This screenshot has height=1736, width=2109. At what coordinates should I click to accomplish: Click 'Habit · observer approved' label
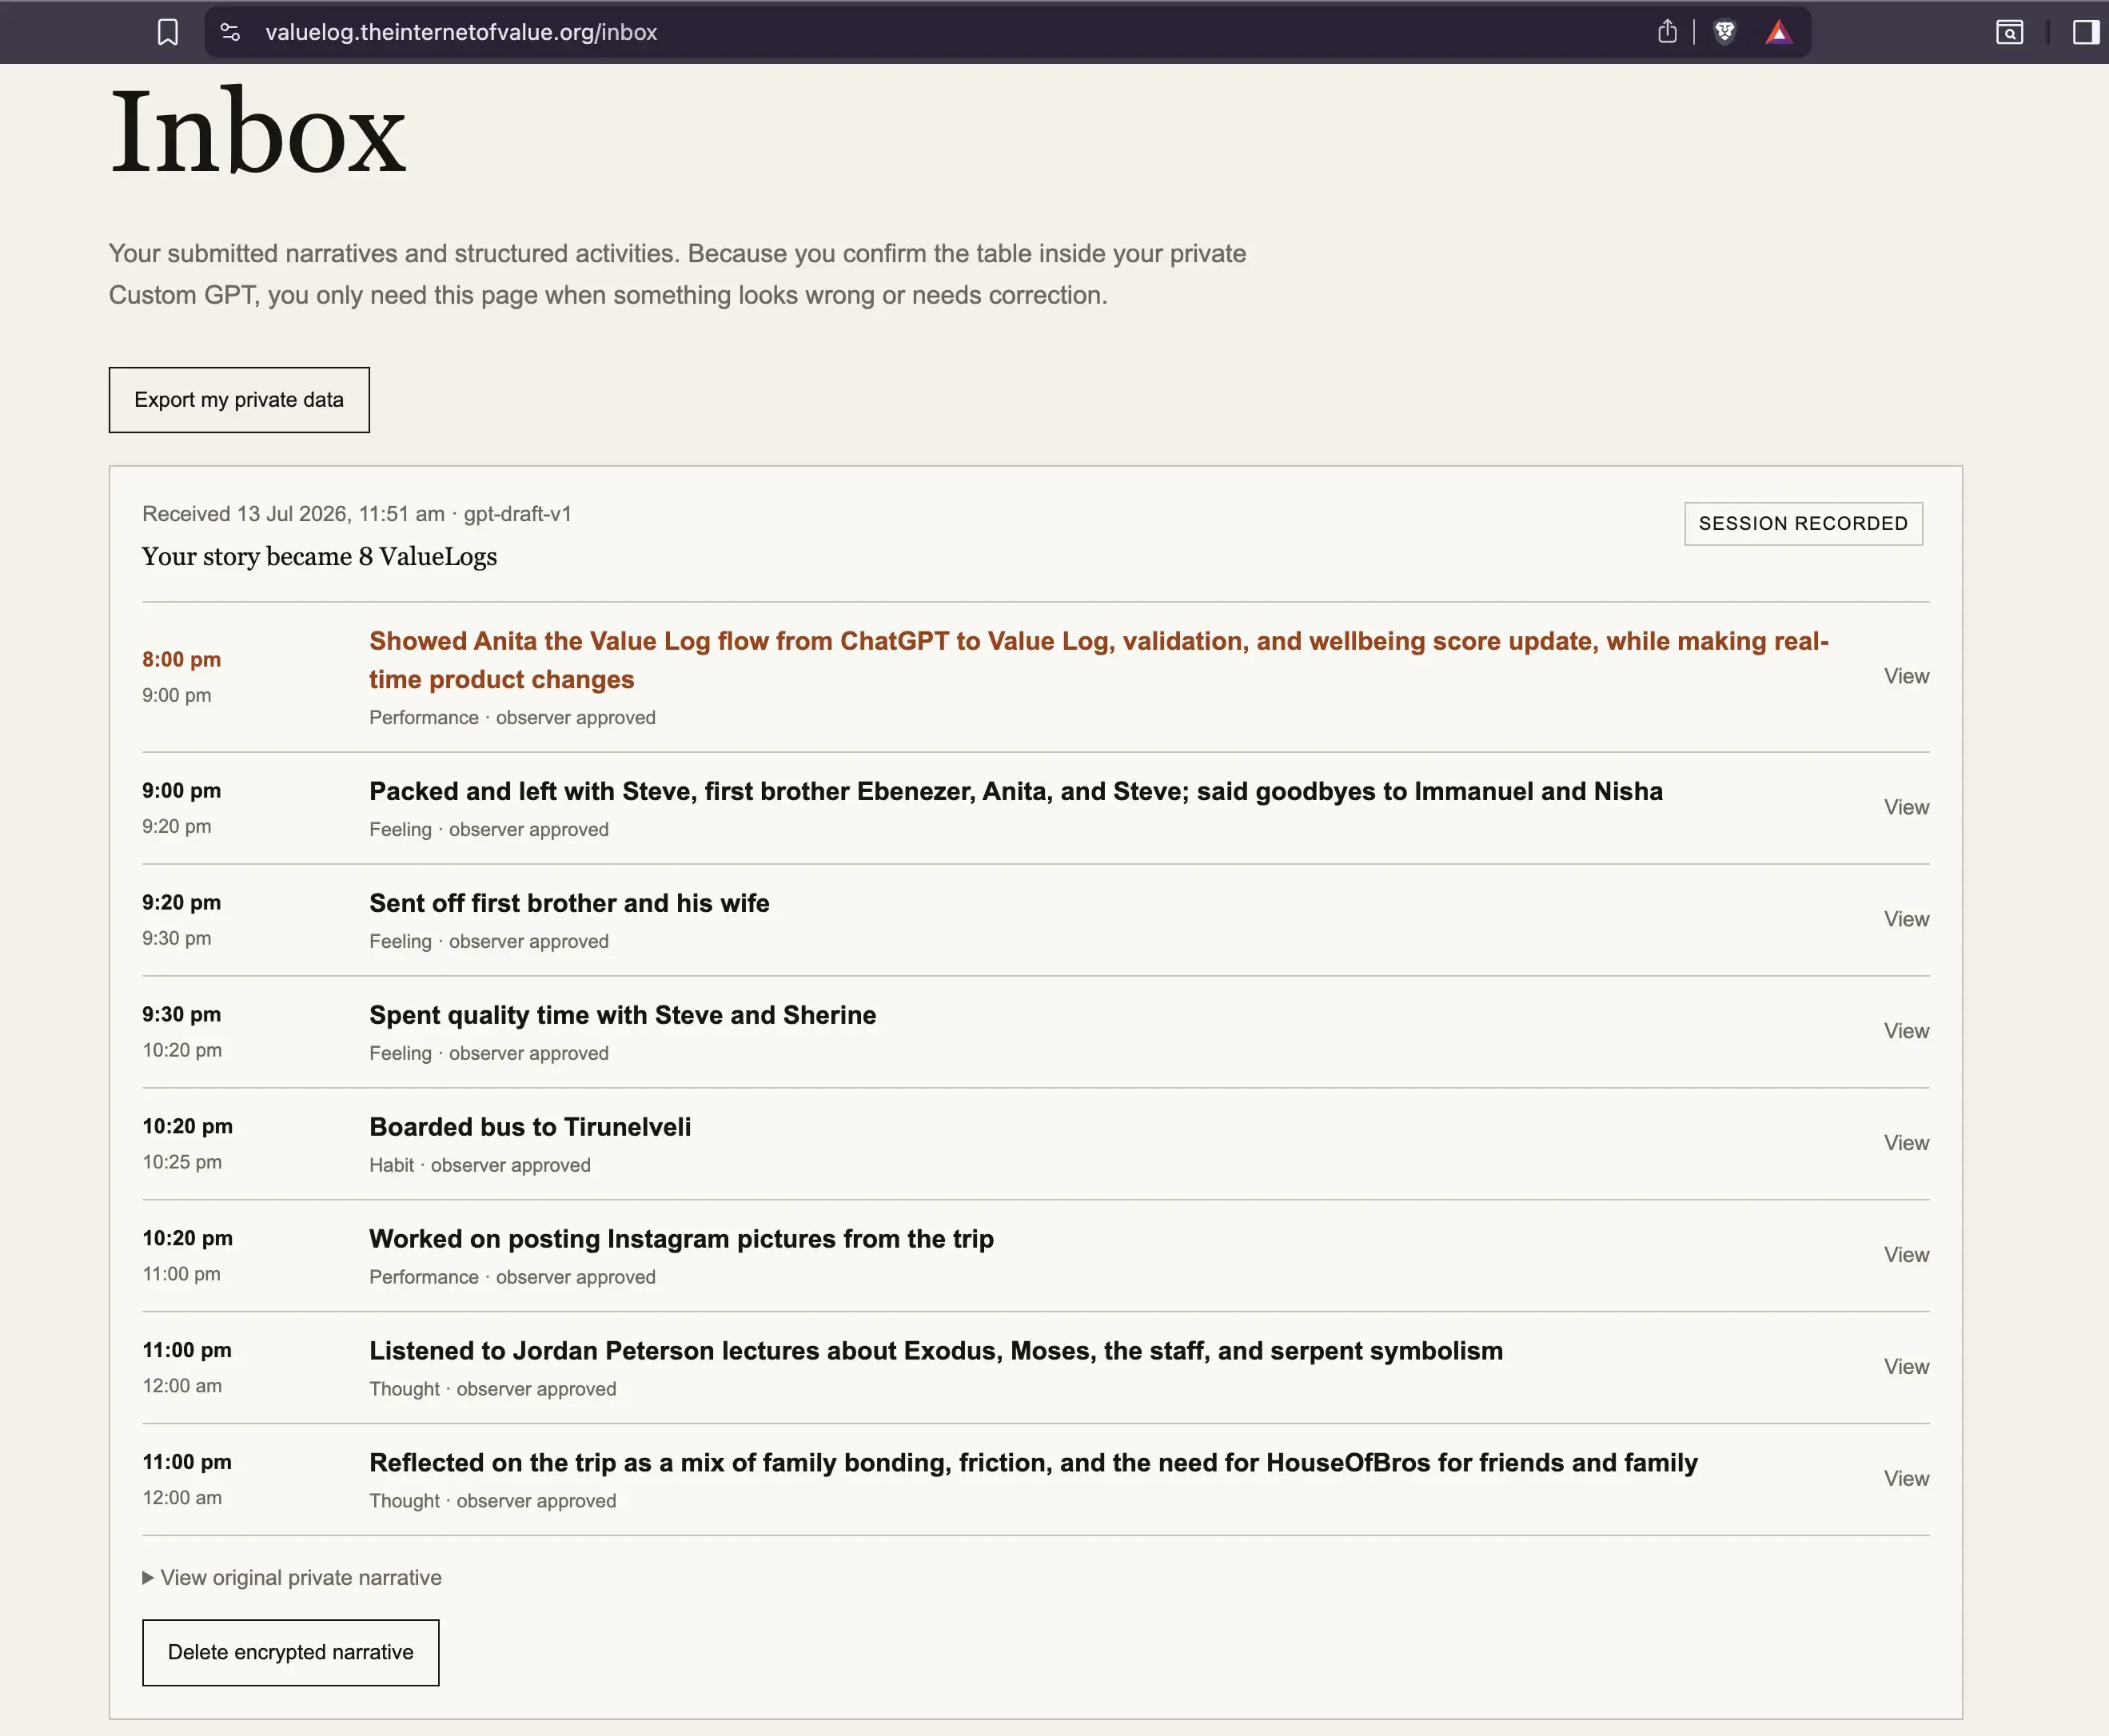coord(480,1165)
